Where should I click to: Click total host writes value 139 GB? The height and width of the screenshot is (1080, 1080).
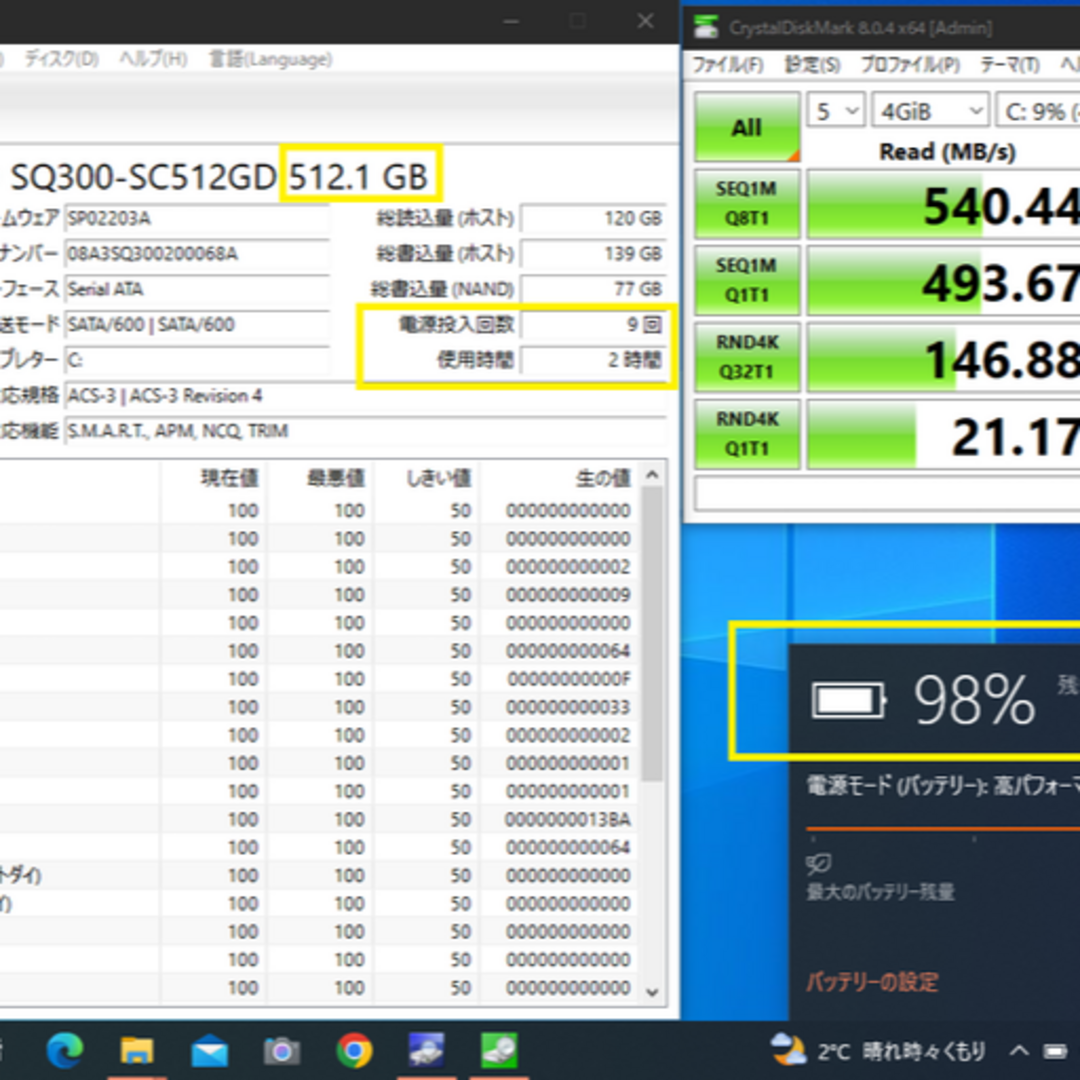(x=593, y=253)
